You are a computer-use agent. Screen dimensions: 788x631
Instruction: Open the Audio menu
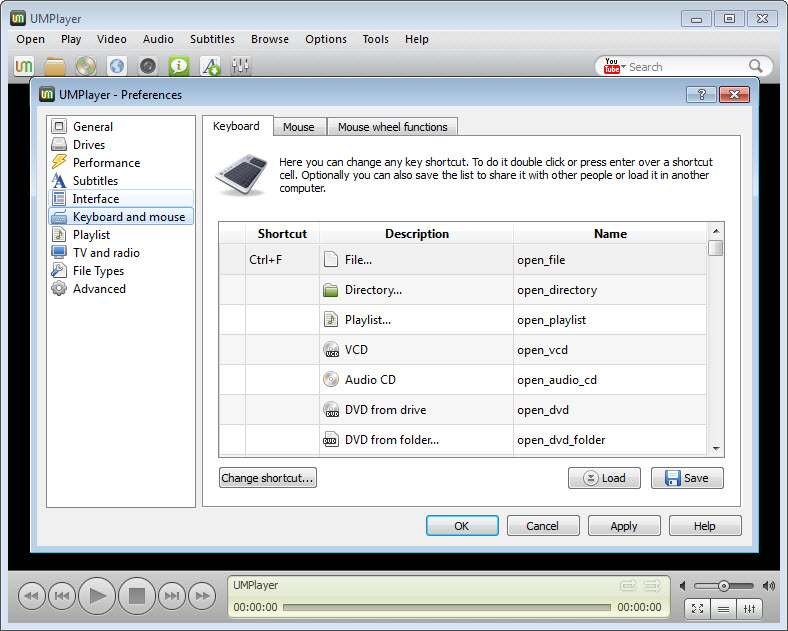coord(158,39)
